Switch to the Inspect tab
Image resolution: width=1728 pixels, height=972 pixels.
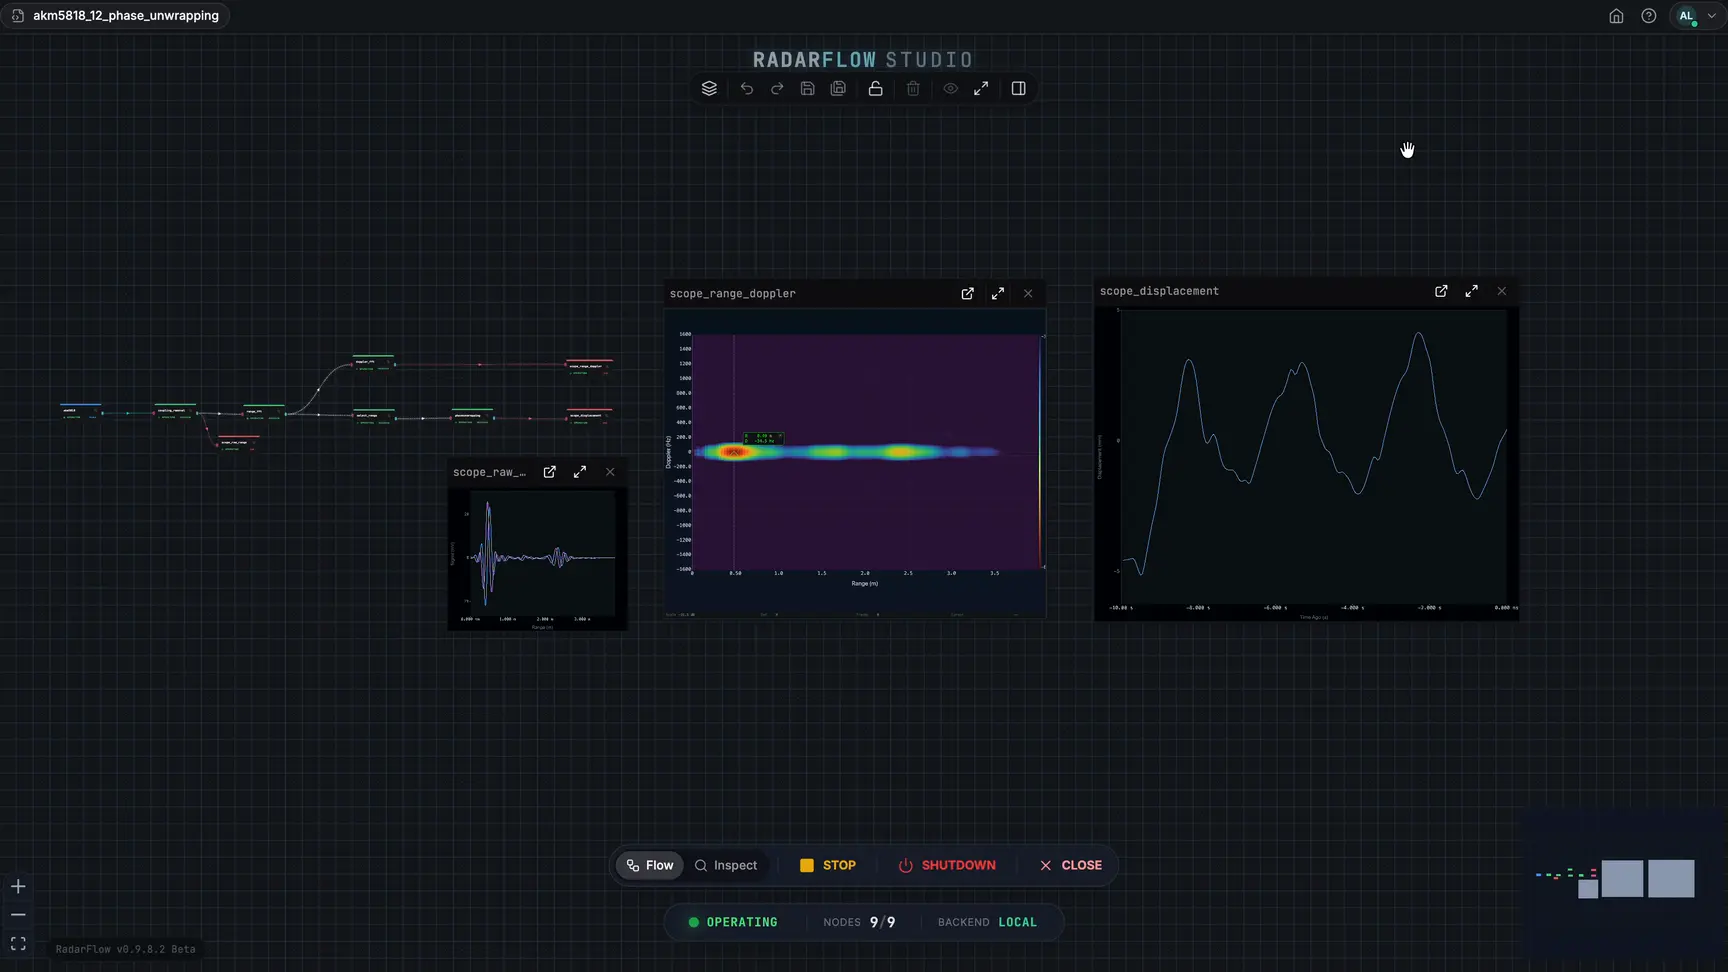coord(726,865)
